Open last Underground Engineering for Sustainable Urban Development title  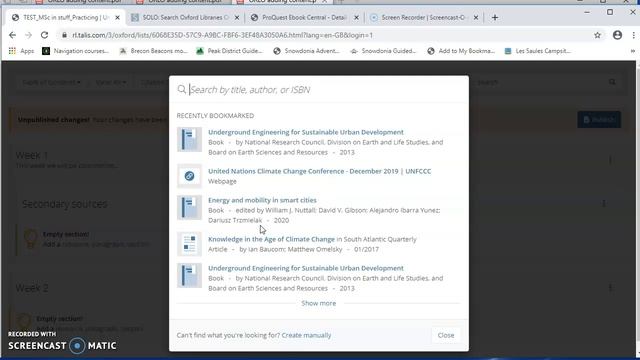click(x=306, y=268)
